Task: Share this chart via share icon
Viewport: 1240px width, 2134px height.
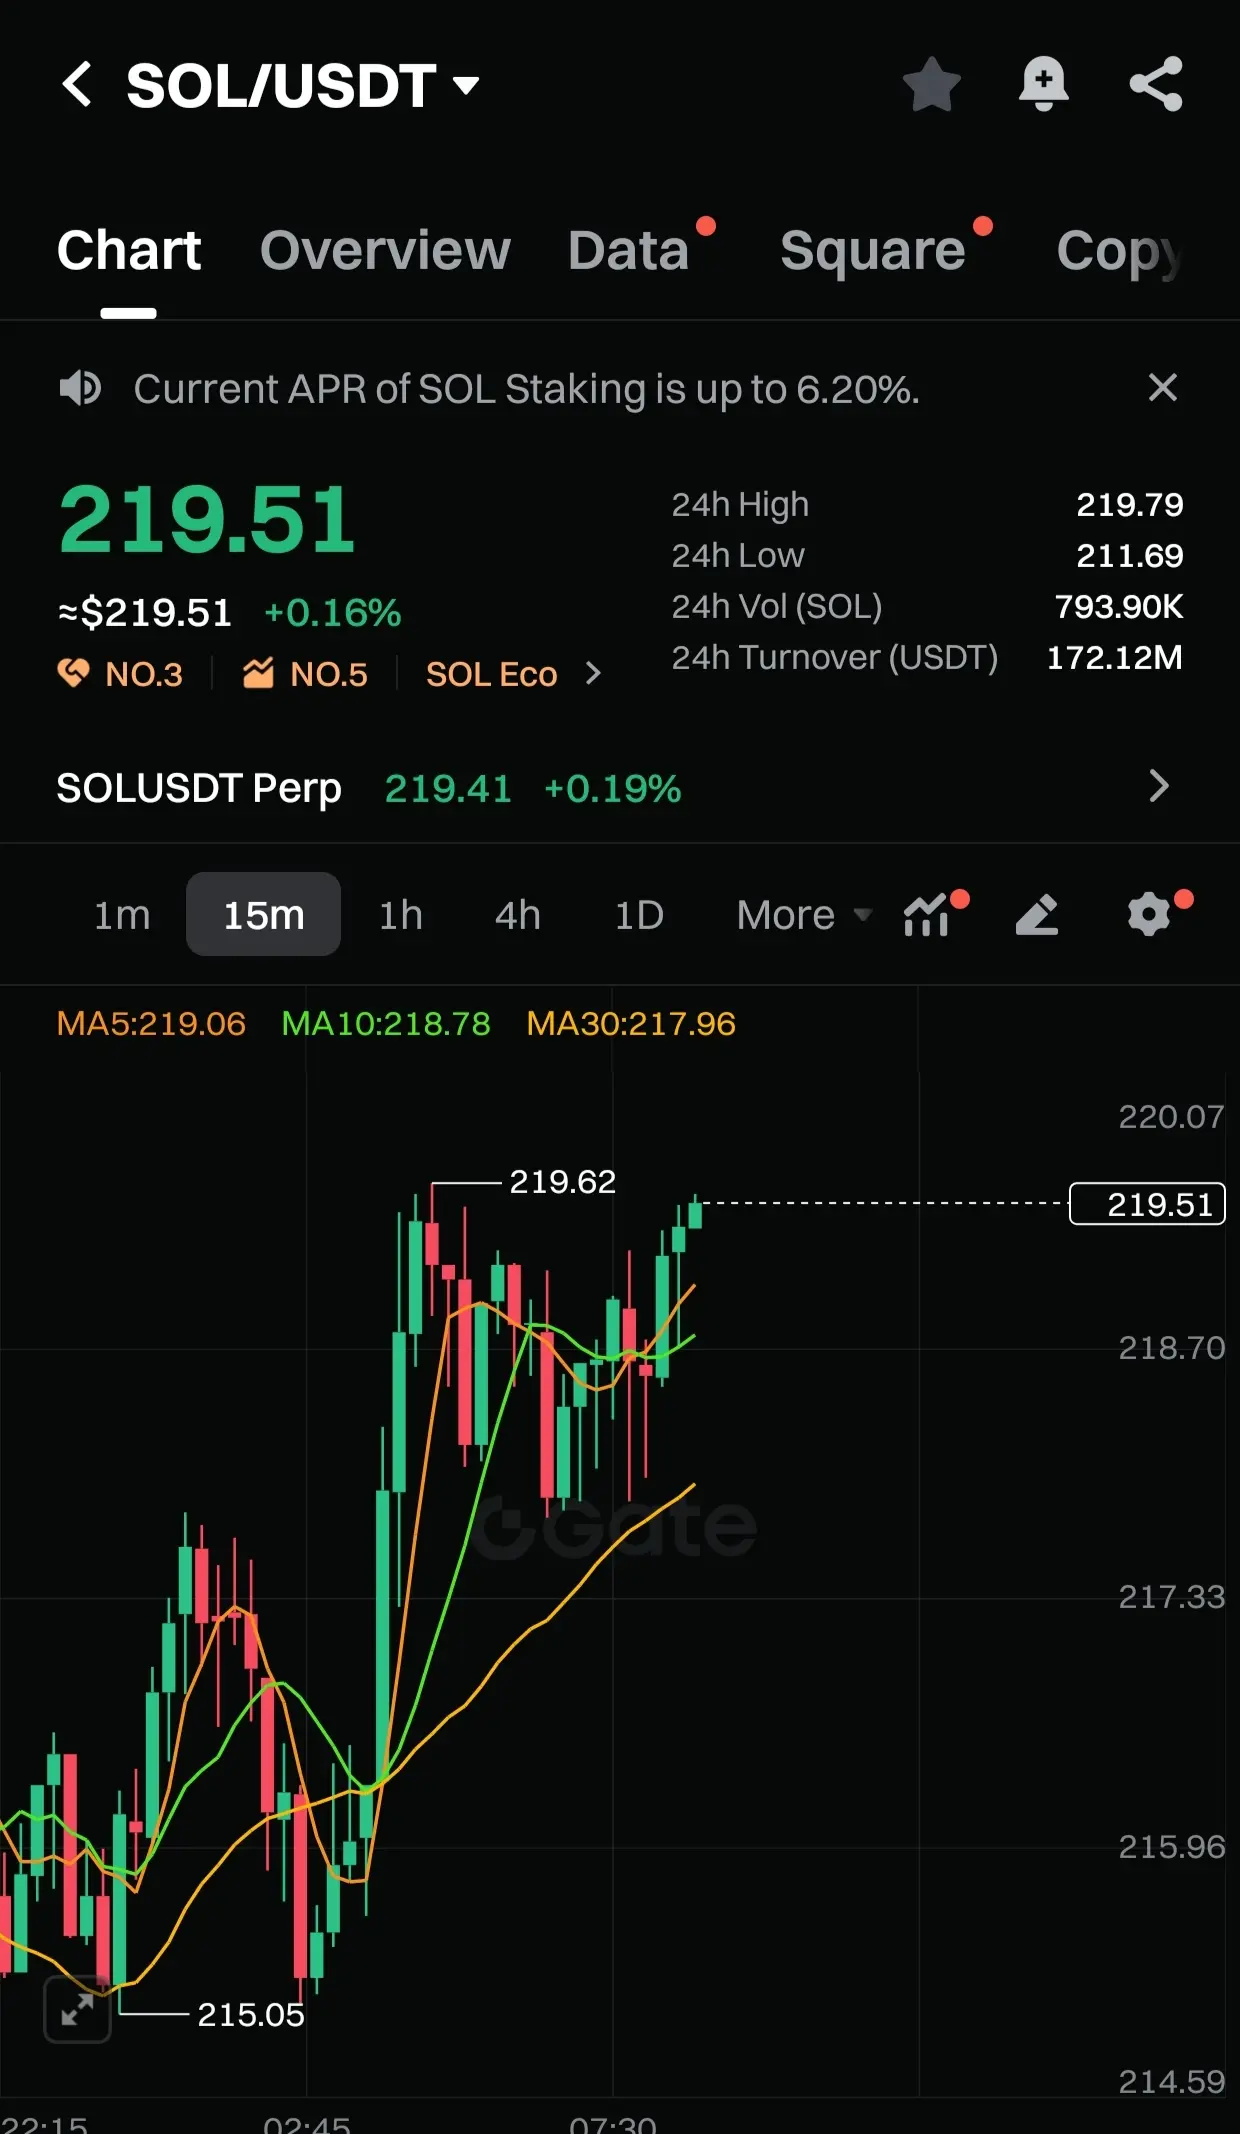Action: (1156, 84)
